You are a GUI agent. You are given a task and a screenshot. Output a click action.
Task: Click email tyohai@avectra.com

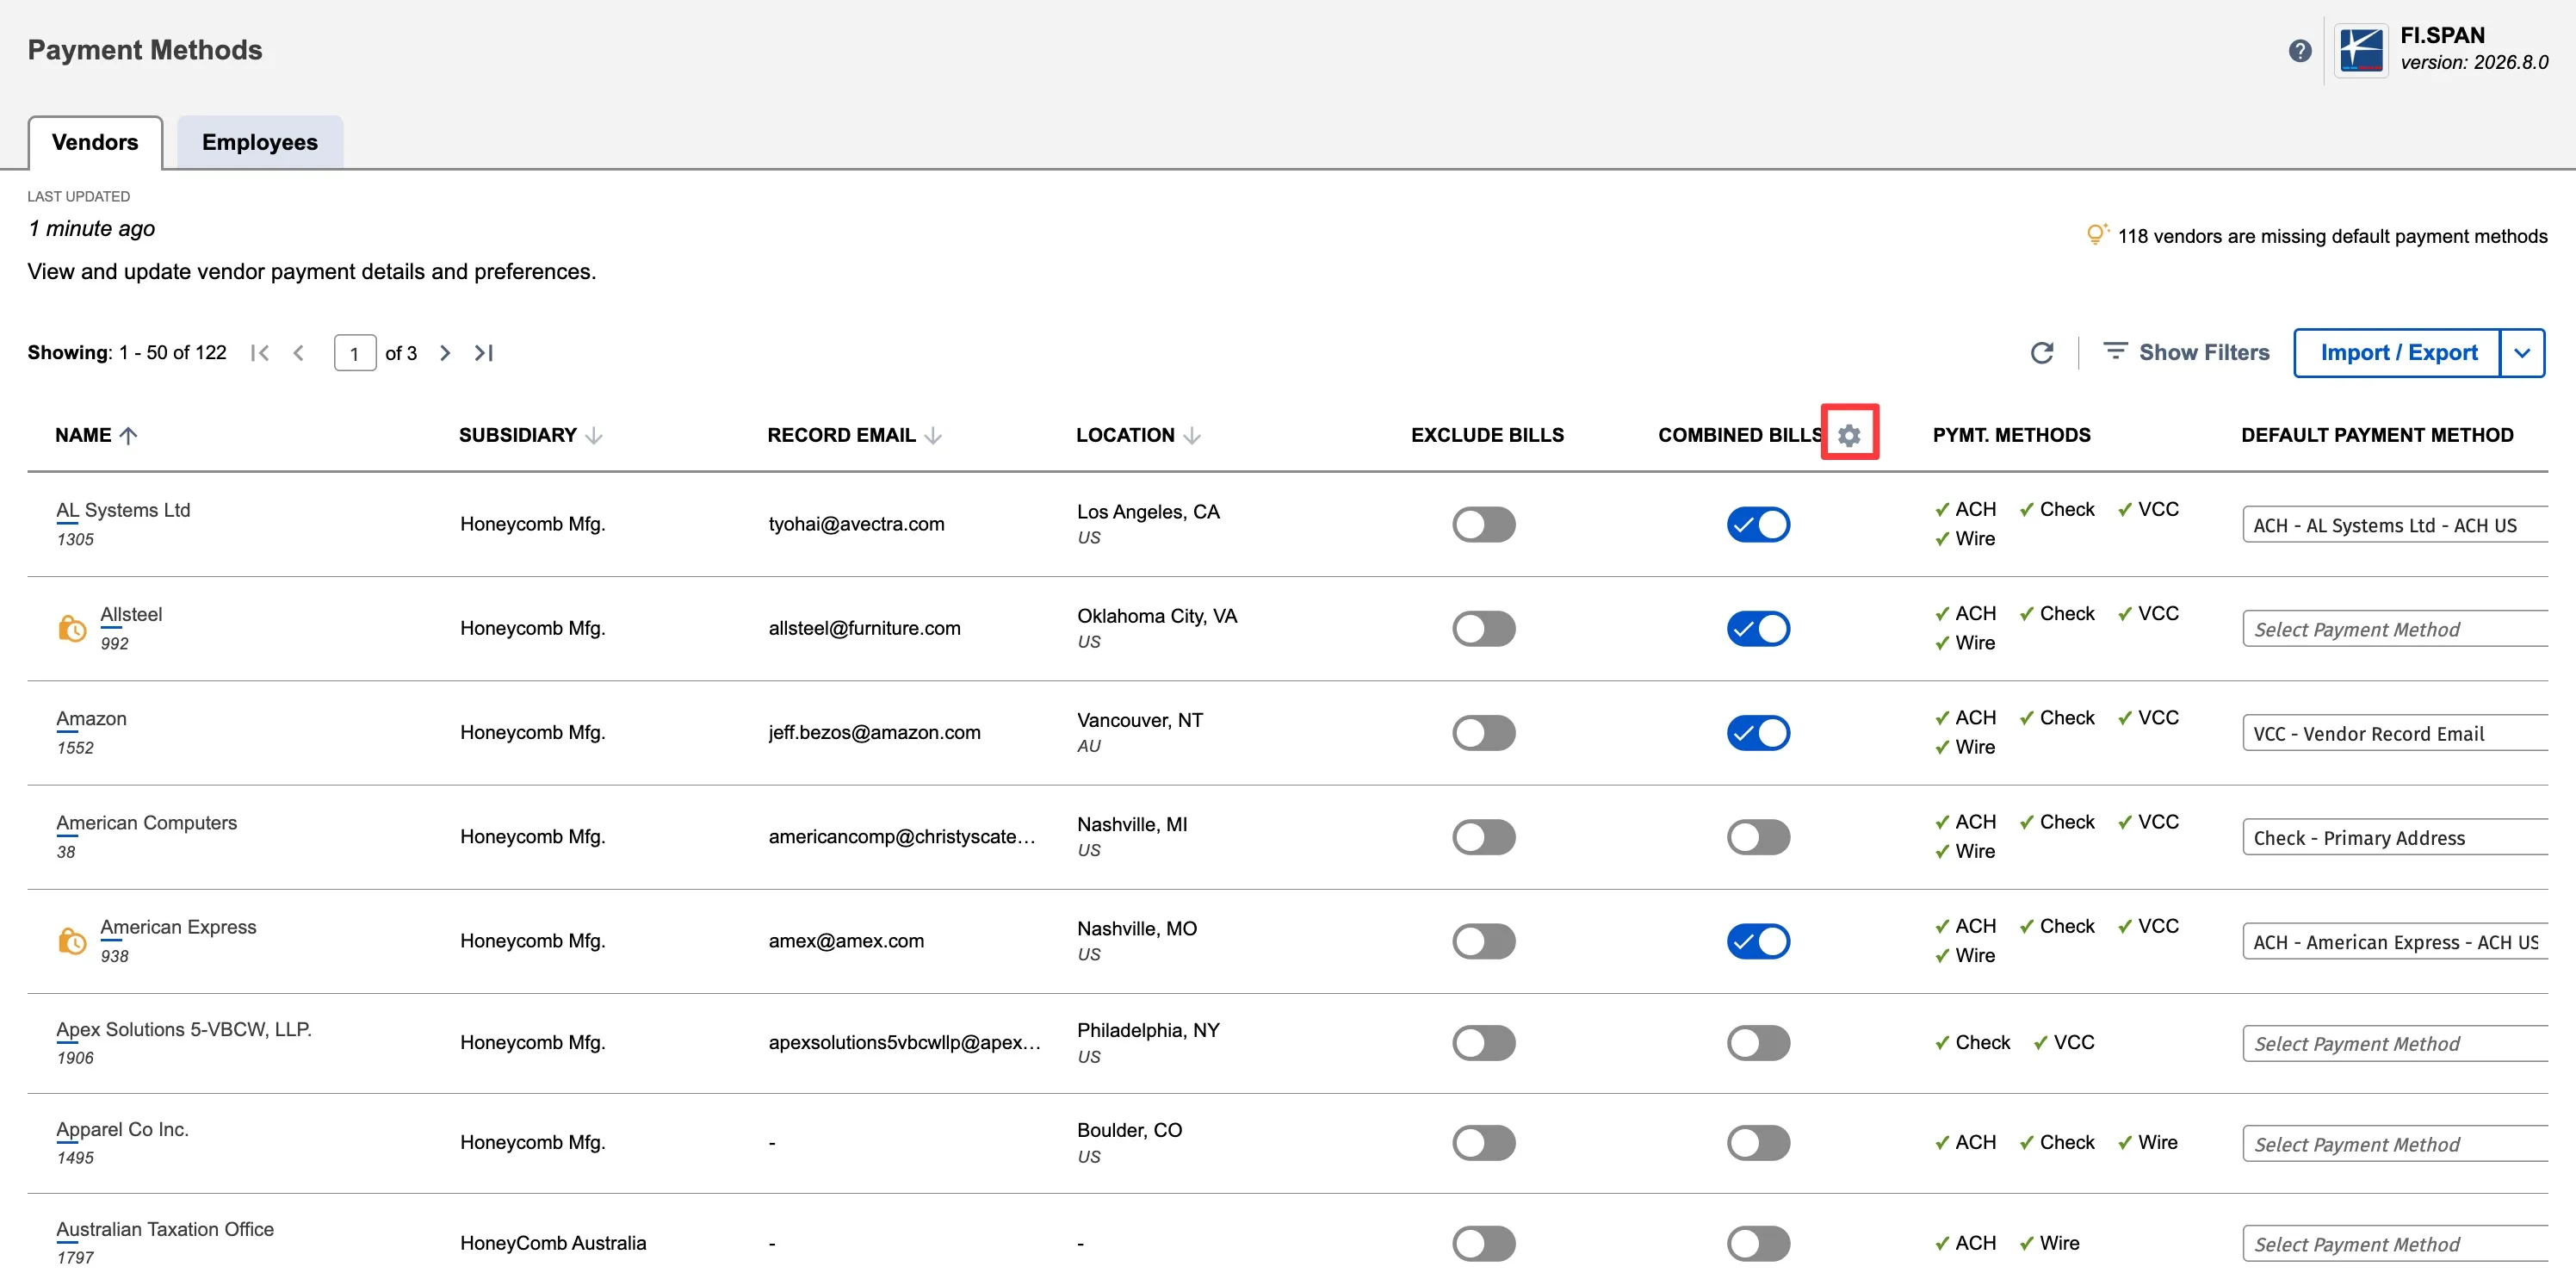[856, 524]
